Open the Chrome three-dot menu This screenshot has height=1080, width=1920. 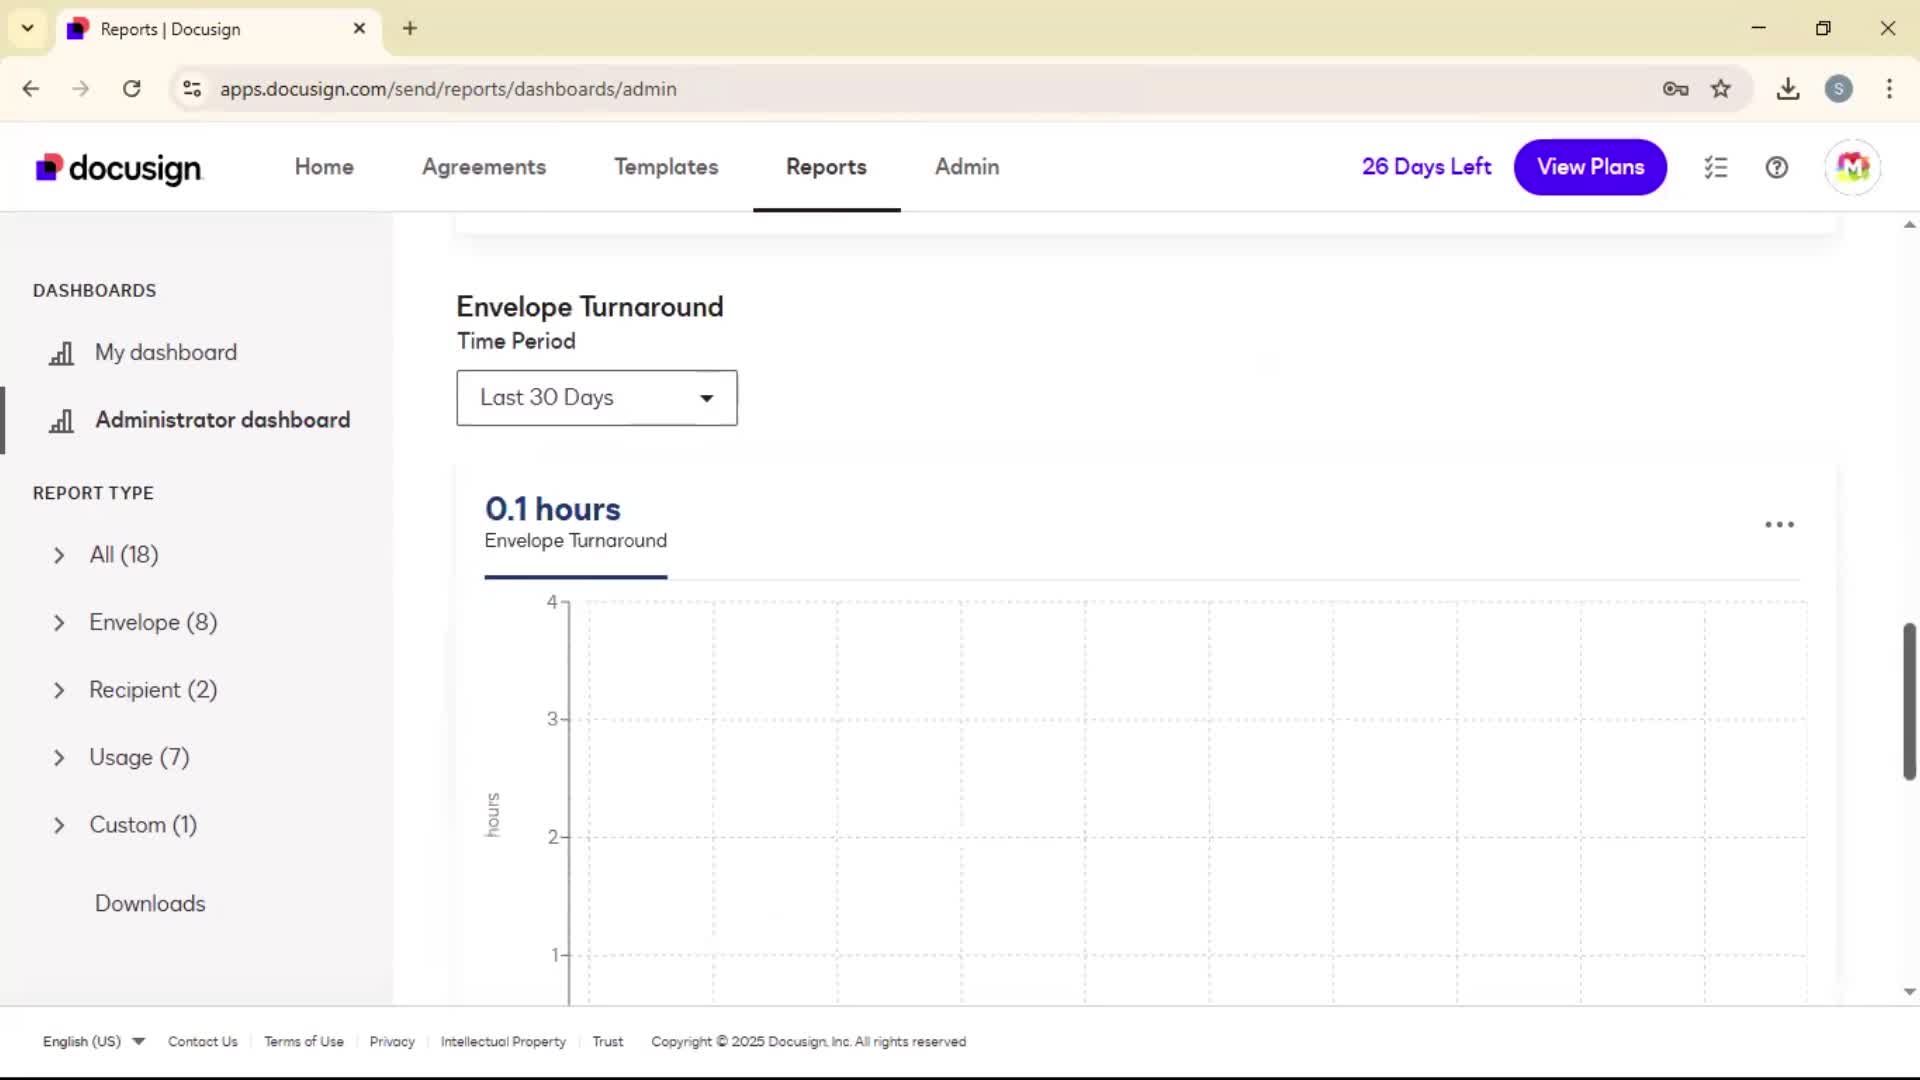click(x=1889, y=89)
